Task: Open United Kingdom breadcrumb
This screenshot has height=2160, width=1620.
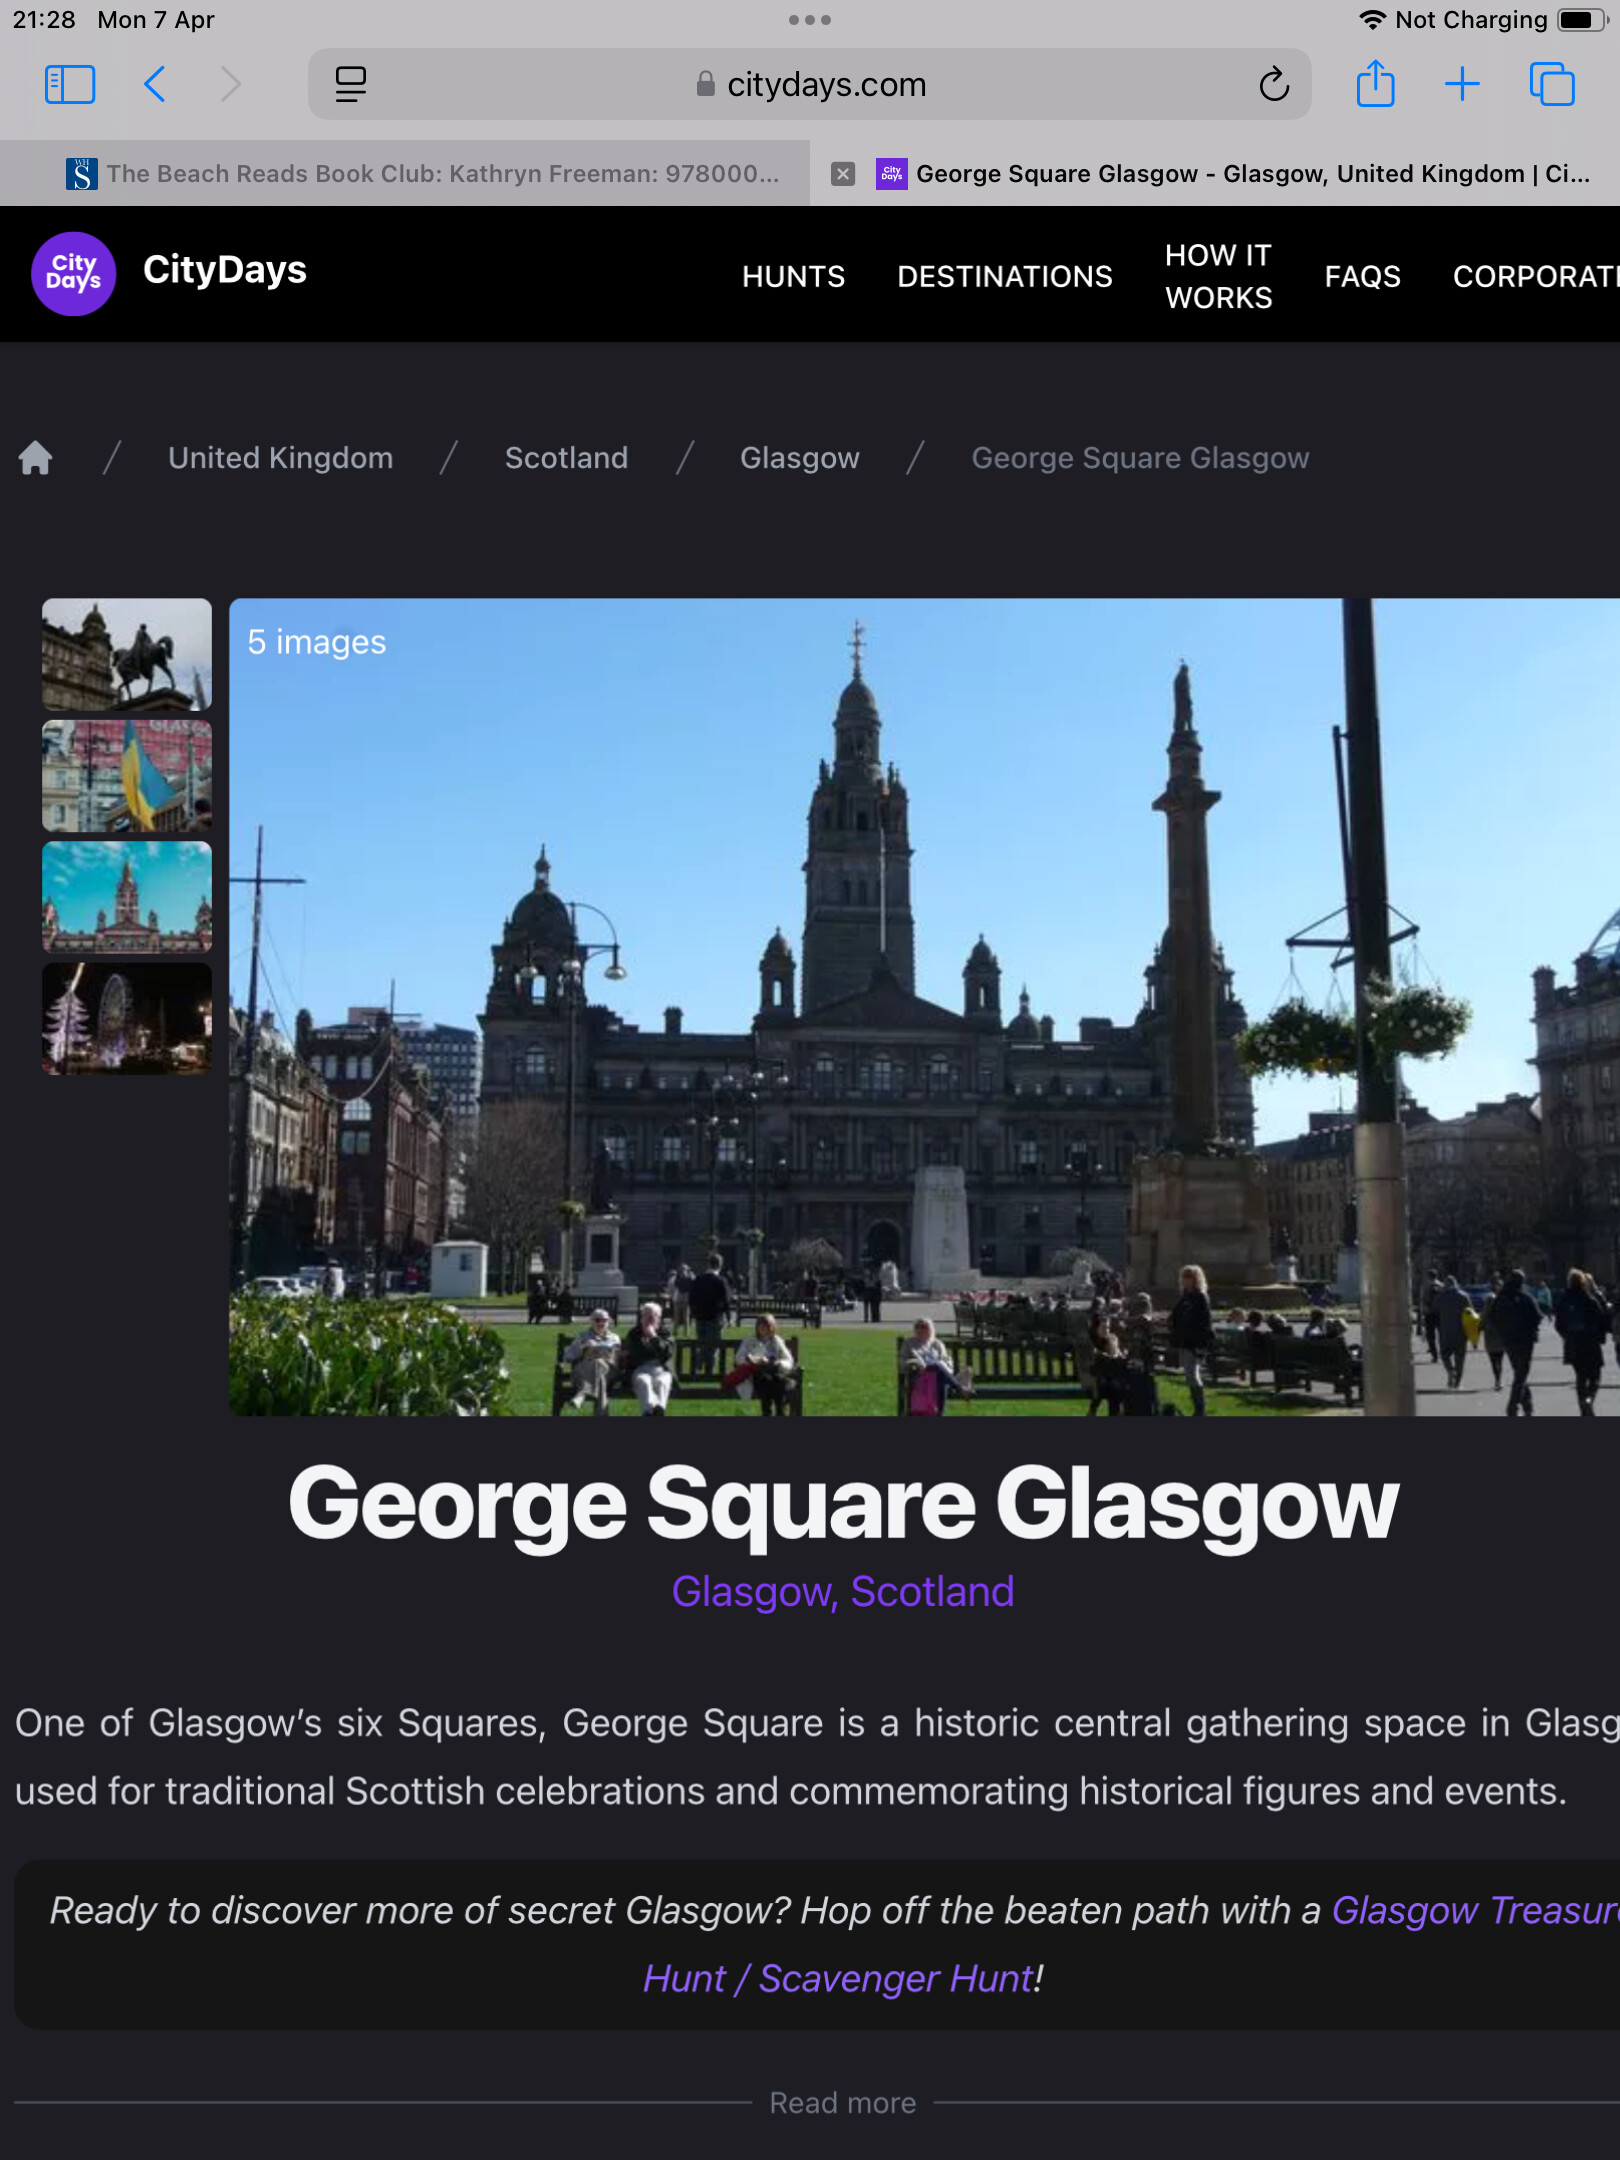Action: [x=280, y=458]
